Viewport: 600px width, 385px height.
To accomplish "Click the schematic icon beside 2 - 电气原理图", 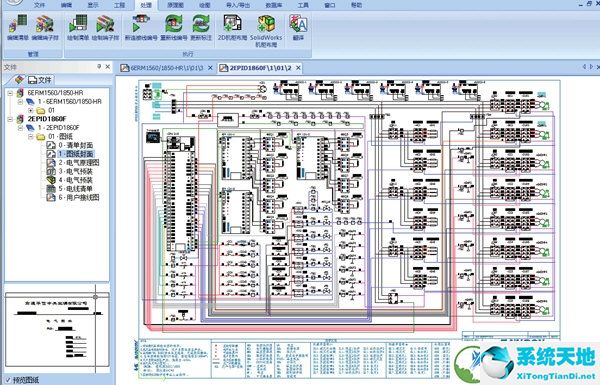I will tap(51, 163).
